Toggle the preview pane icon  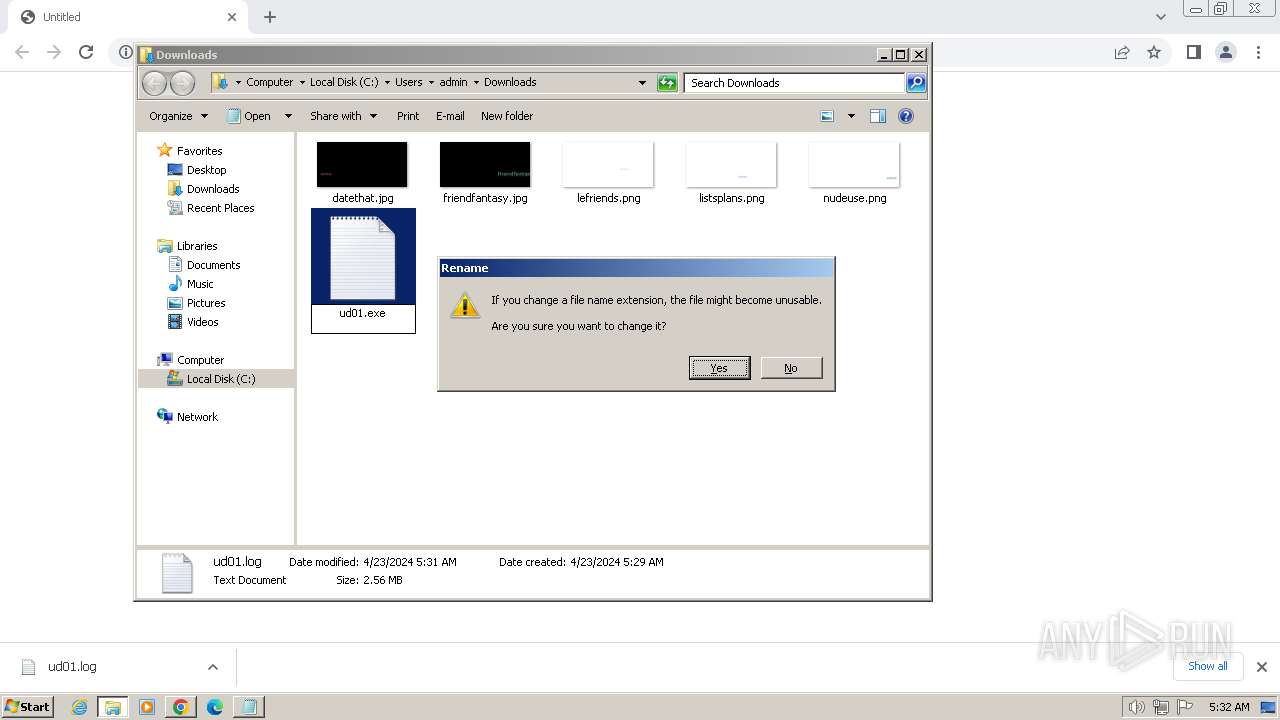tap(878, 116)
